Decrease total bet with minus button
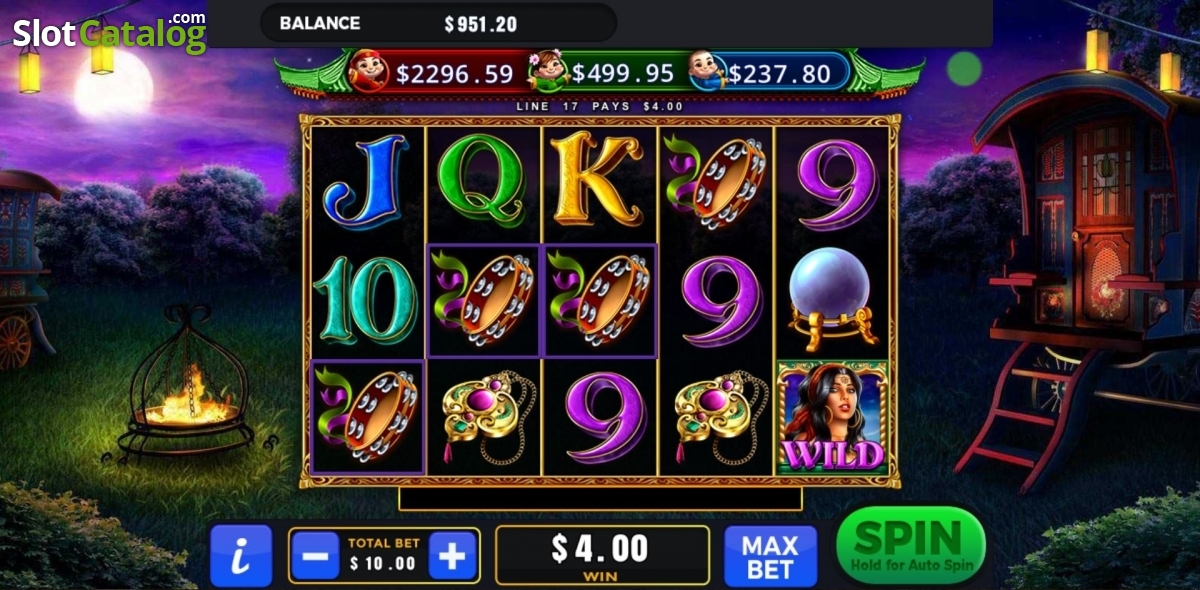 point(317,555)
